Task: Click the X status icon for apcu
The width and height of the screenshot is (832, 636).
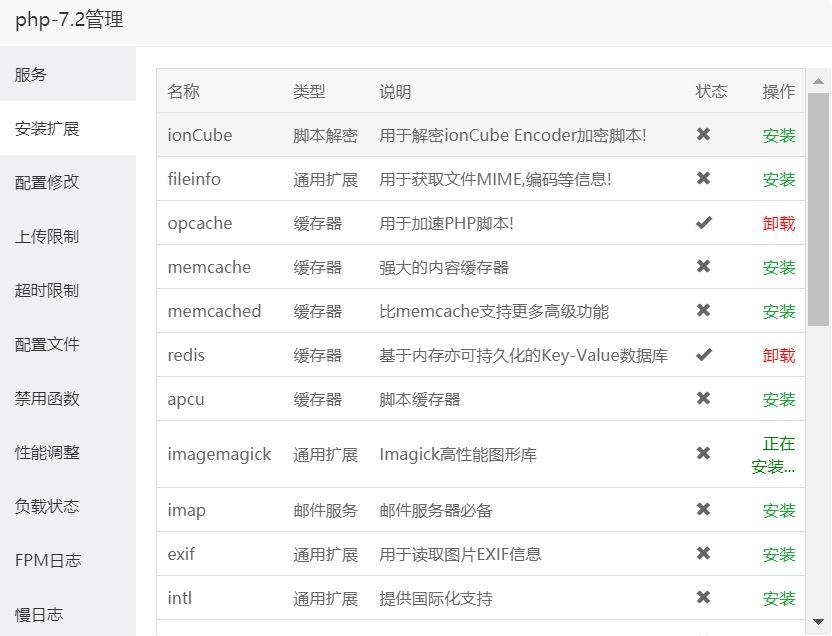Action: pyautogui.click(x=703, y=398)
